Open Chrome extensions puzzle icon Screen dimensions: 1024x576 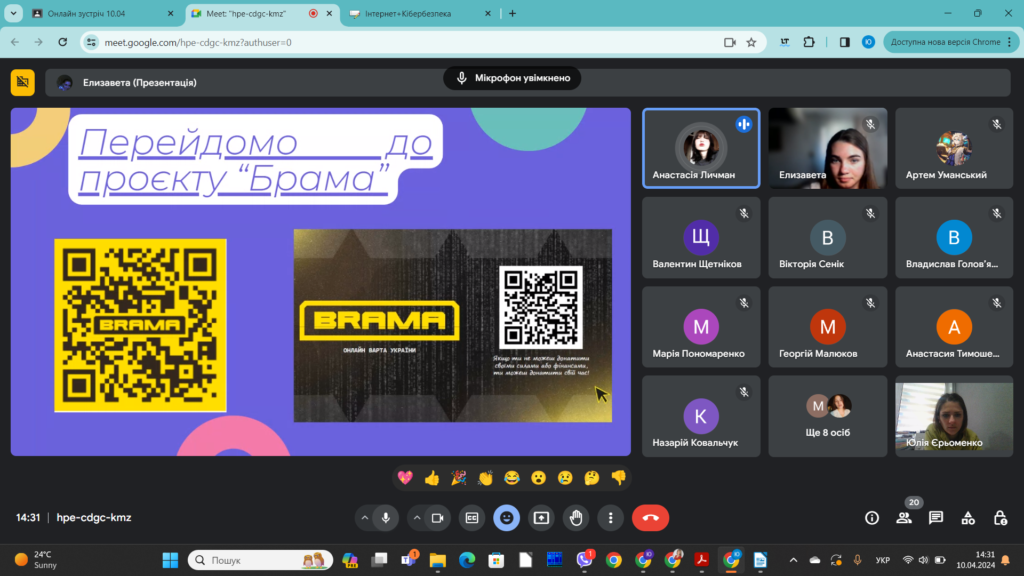[809, 42]
